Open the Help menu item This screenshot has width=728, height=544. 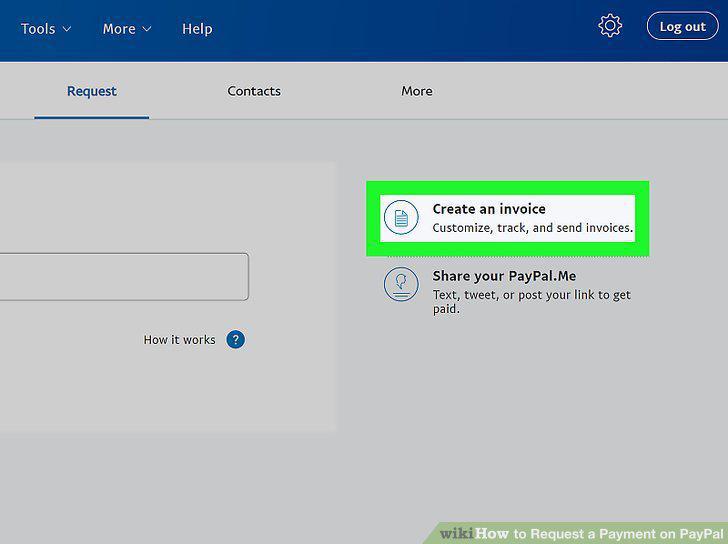(197, 29)
